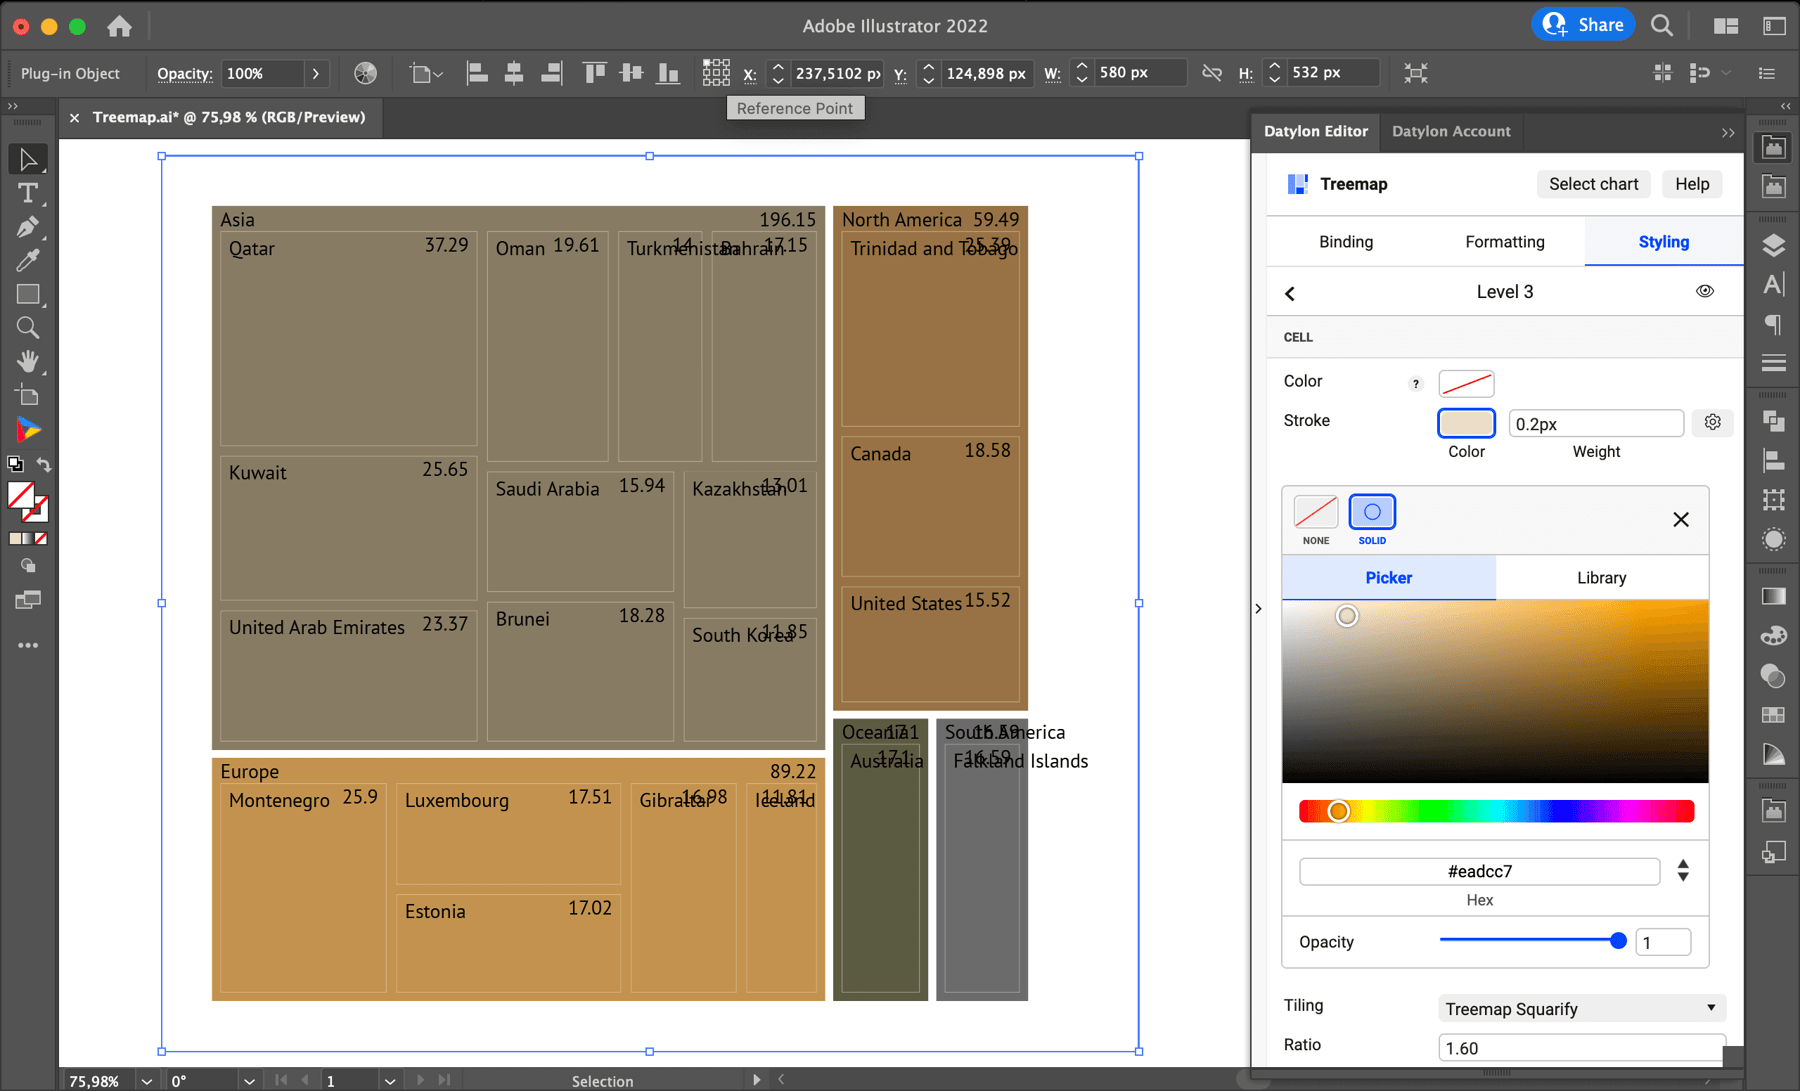Switch to the Formatting tab
The image size is (1800, 1091).
pos(1504,241)
